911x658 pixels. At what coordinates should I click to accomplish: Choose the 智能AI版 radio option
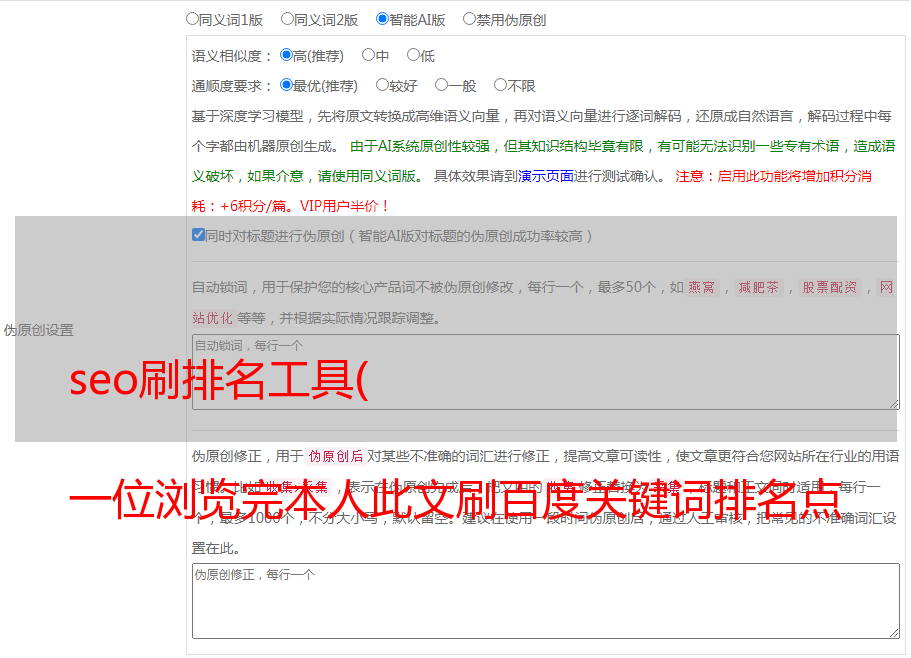382,19
